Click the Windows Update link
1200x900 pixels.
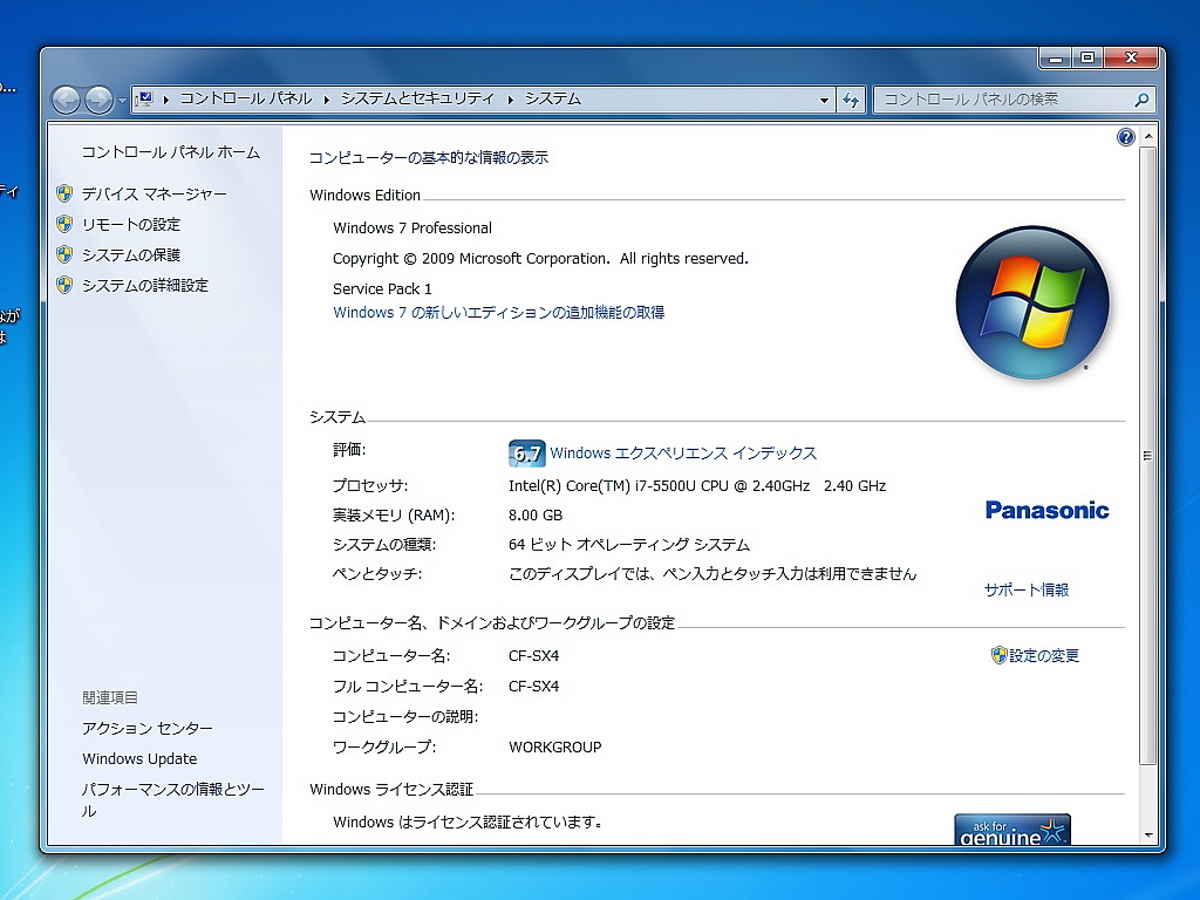point(139,759)
